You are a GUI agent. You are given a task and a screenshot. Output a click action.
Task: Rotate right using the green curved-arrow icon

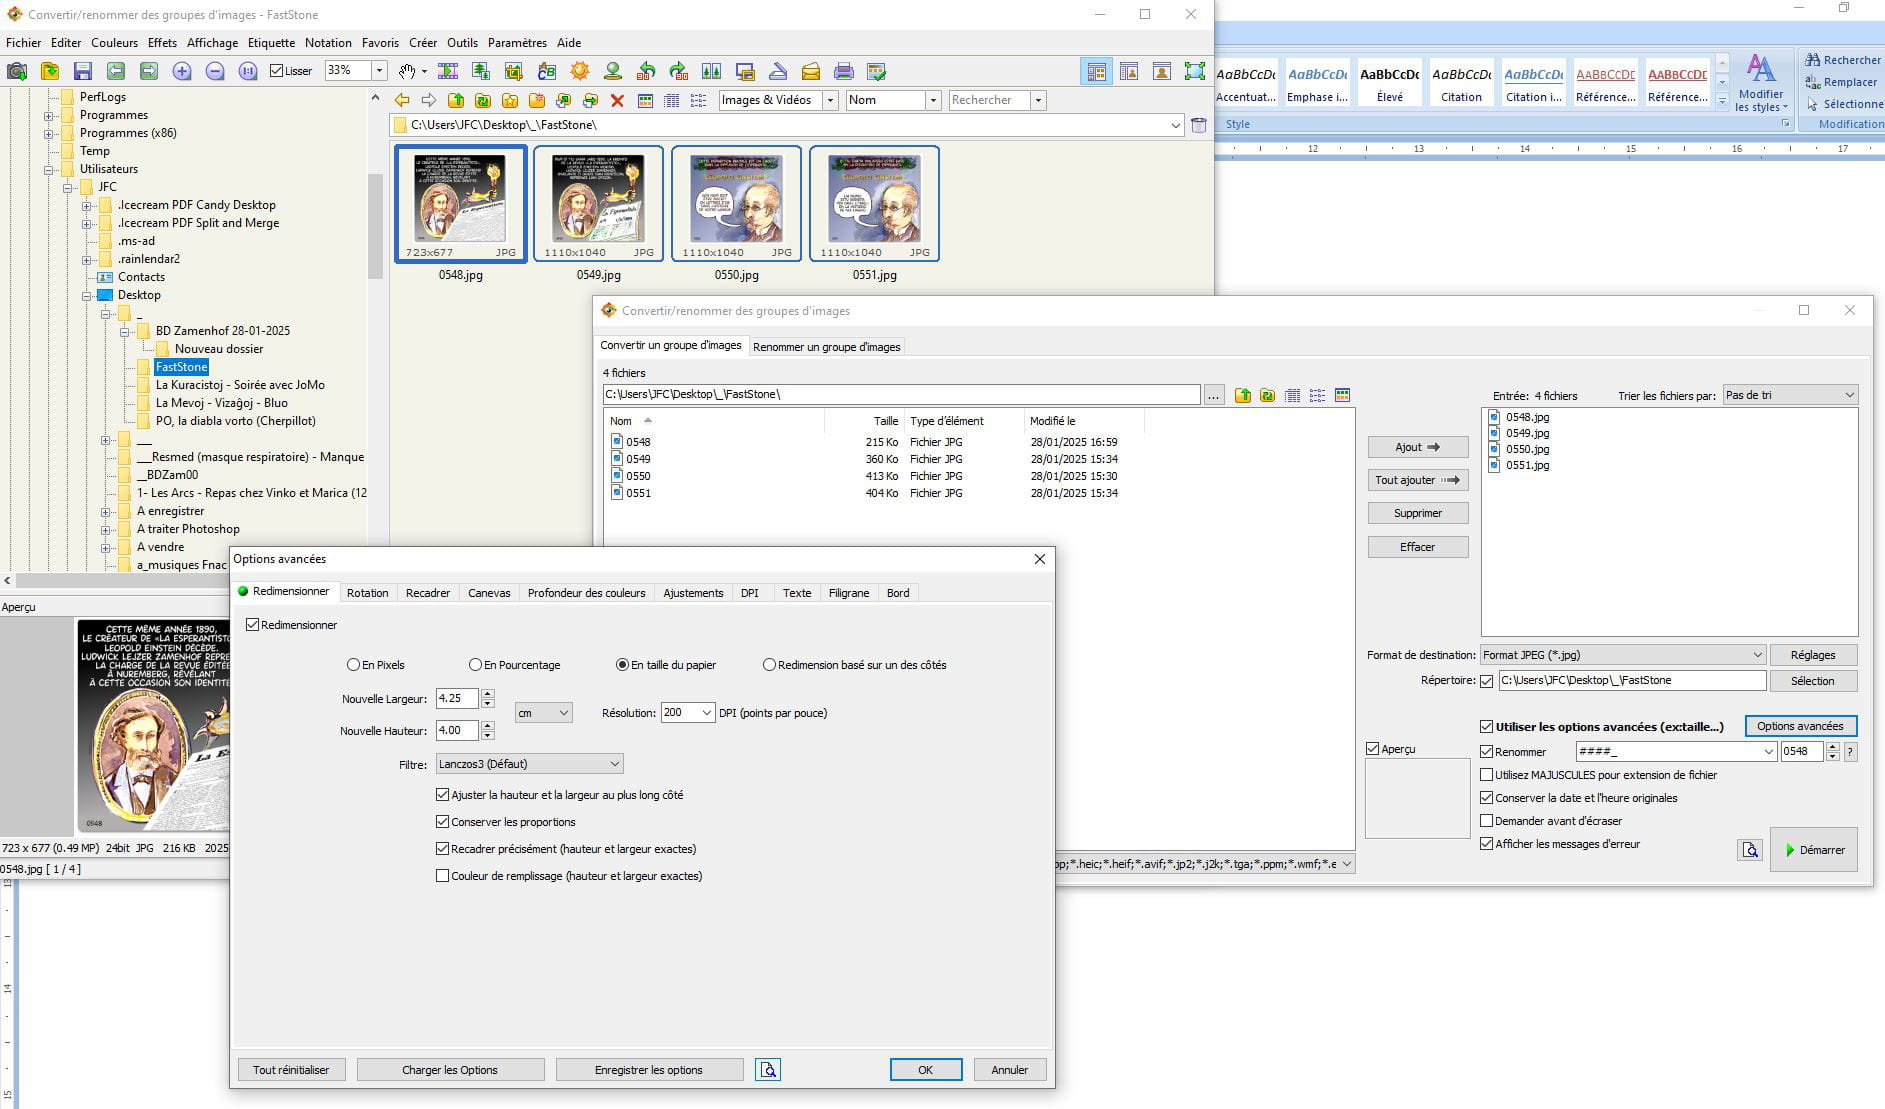click(x=679, y=71)
